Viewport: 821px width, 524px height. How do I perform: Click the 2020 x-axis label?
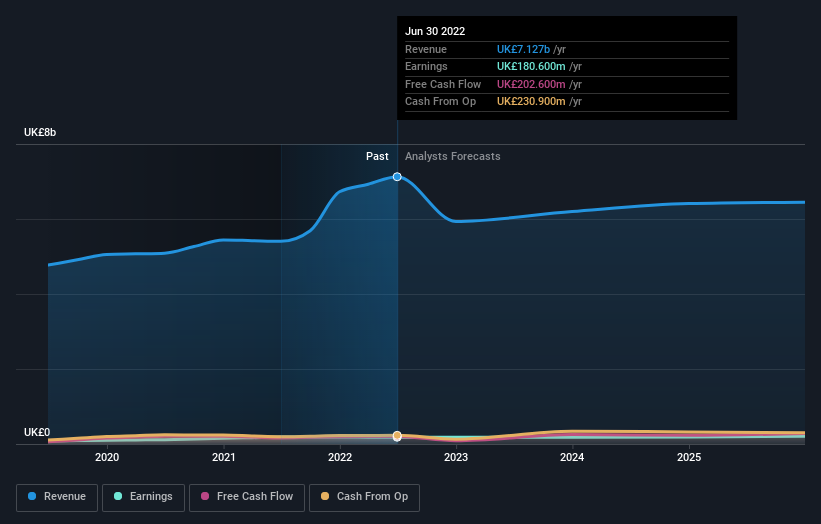(107, 458)
